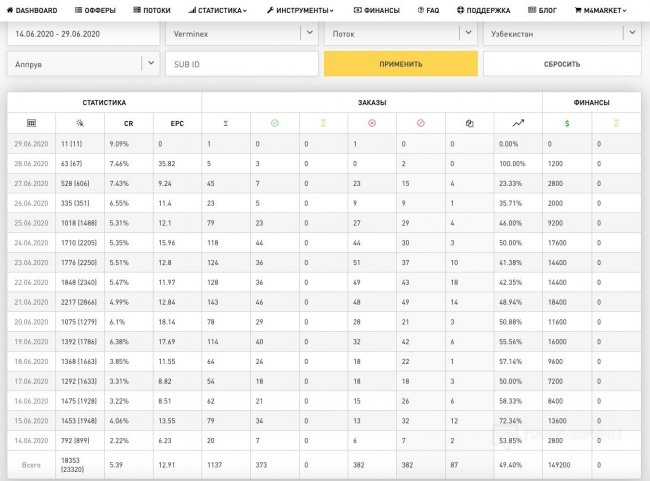Click the green dollar earnings icon
650x481 pixels.
(566, 123)
